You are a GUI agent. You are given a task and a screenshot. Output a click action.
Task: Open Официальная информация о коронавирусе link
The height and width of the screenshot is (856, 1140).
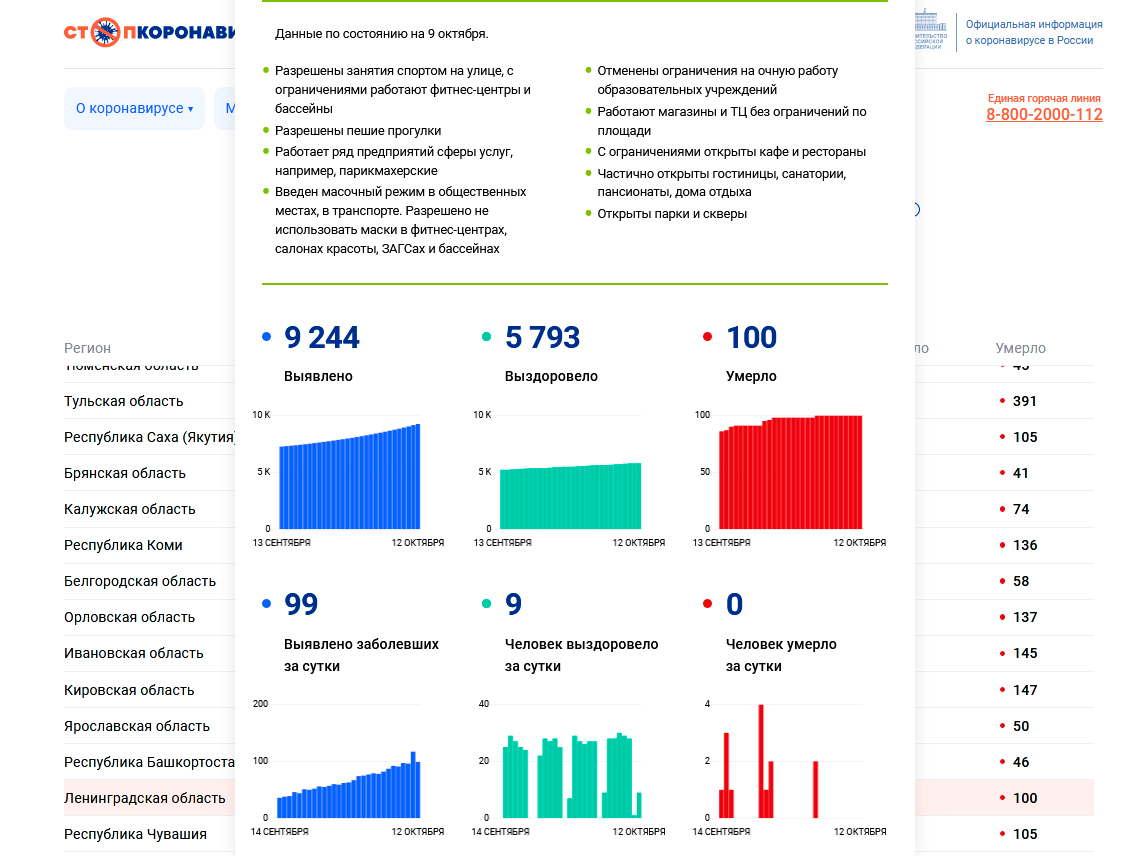pyautogui.click(x=1033, y=32)
